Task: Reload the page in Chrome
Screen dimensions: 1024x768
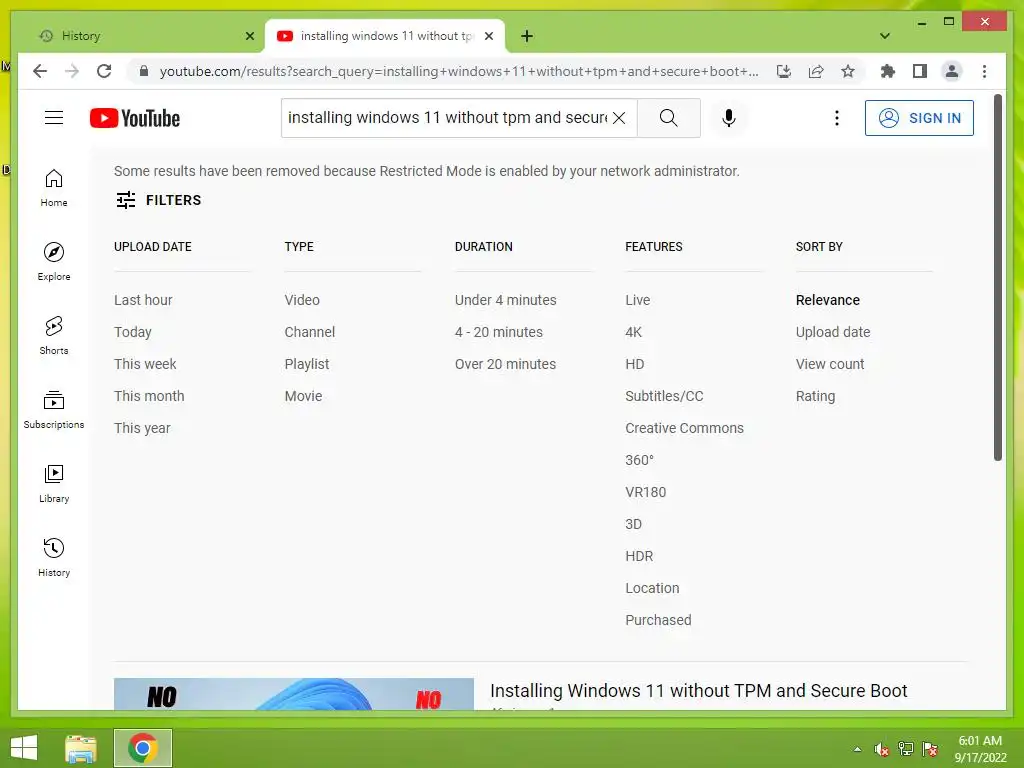Action: 104,71
